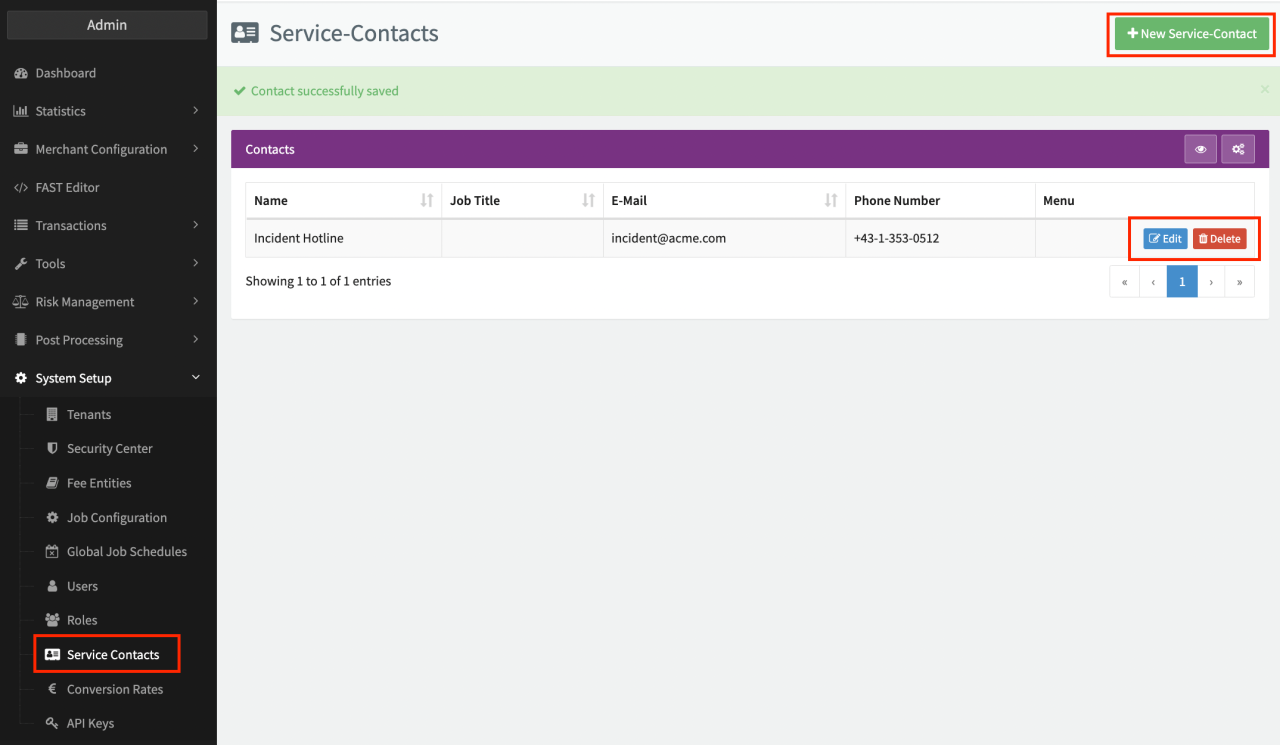This screenshot has width=1280, height=745.
Task: Click the New Service-Contact button
Action: (1191, 34)
